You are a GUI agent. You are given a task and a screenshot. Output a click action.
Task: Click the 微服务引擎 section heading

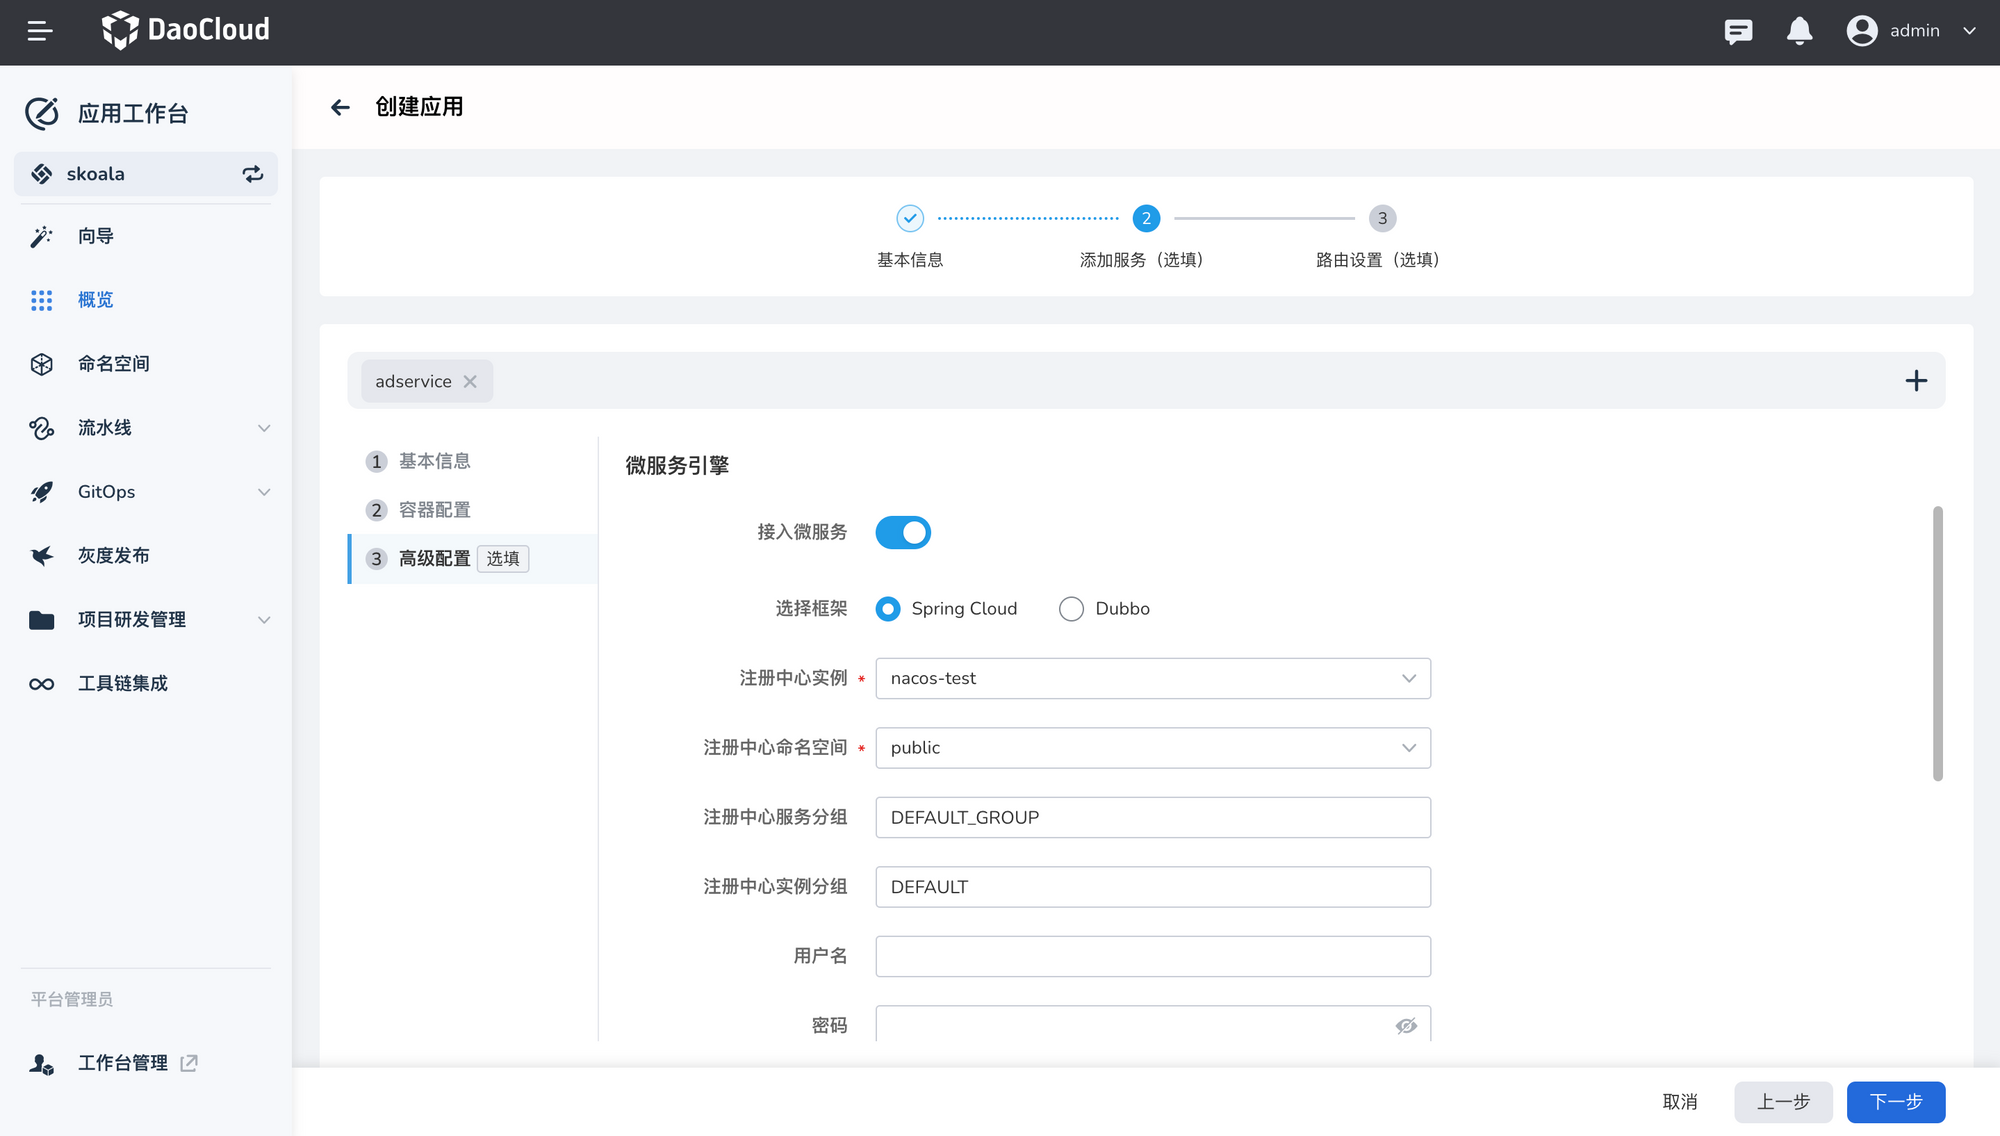(x=677, y=466)
